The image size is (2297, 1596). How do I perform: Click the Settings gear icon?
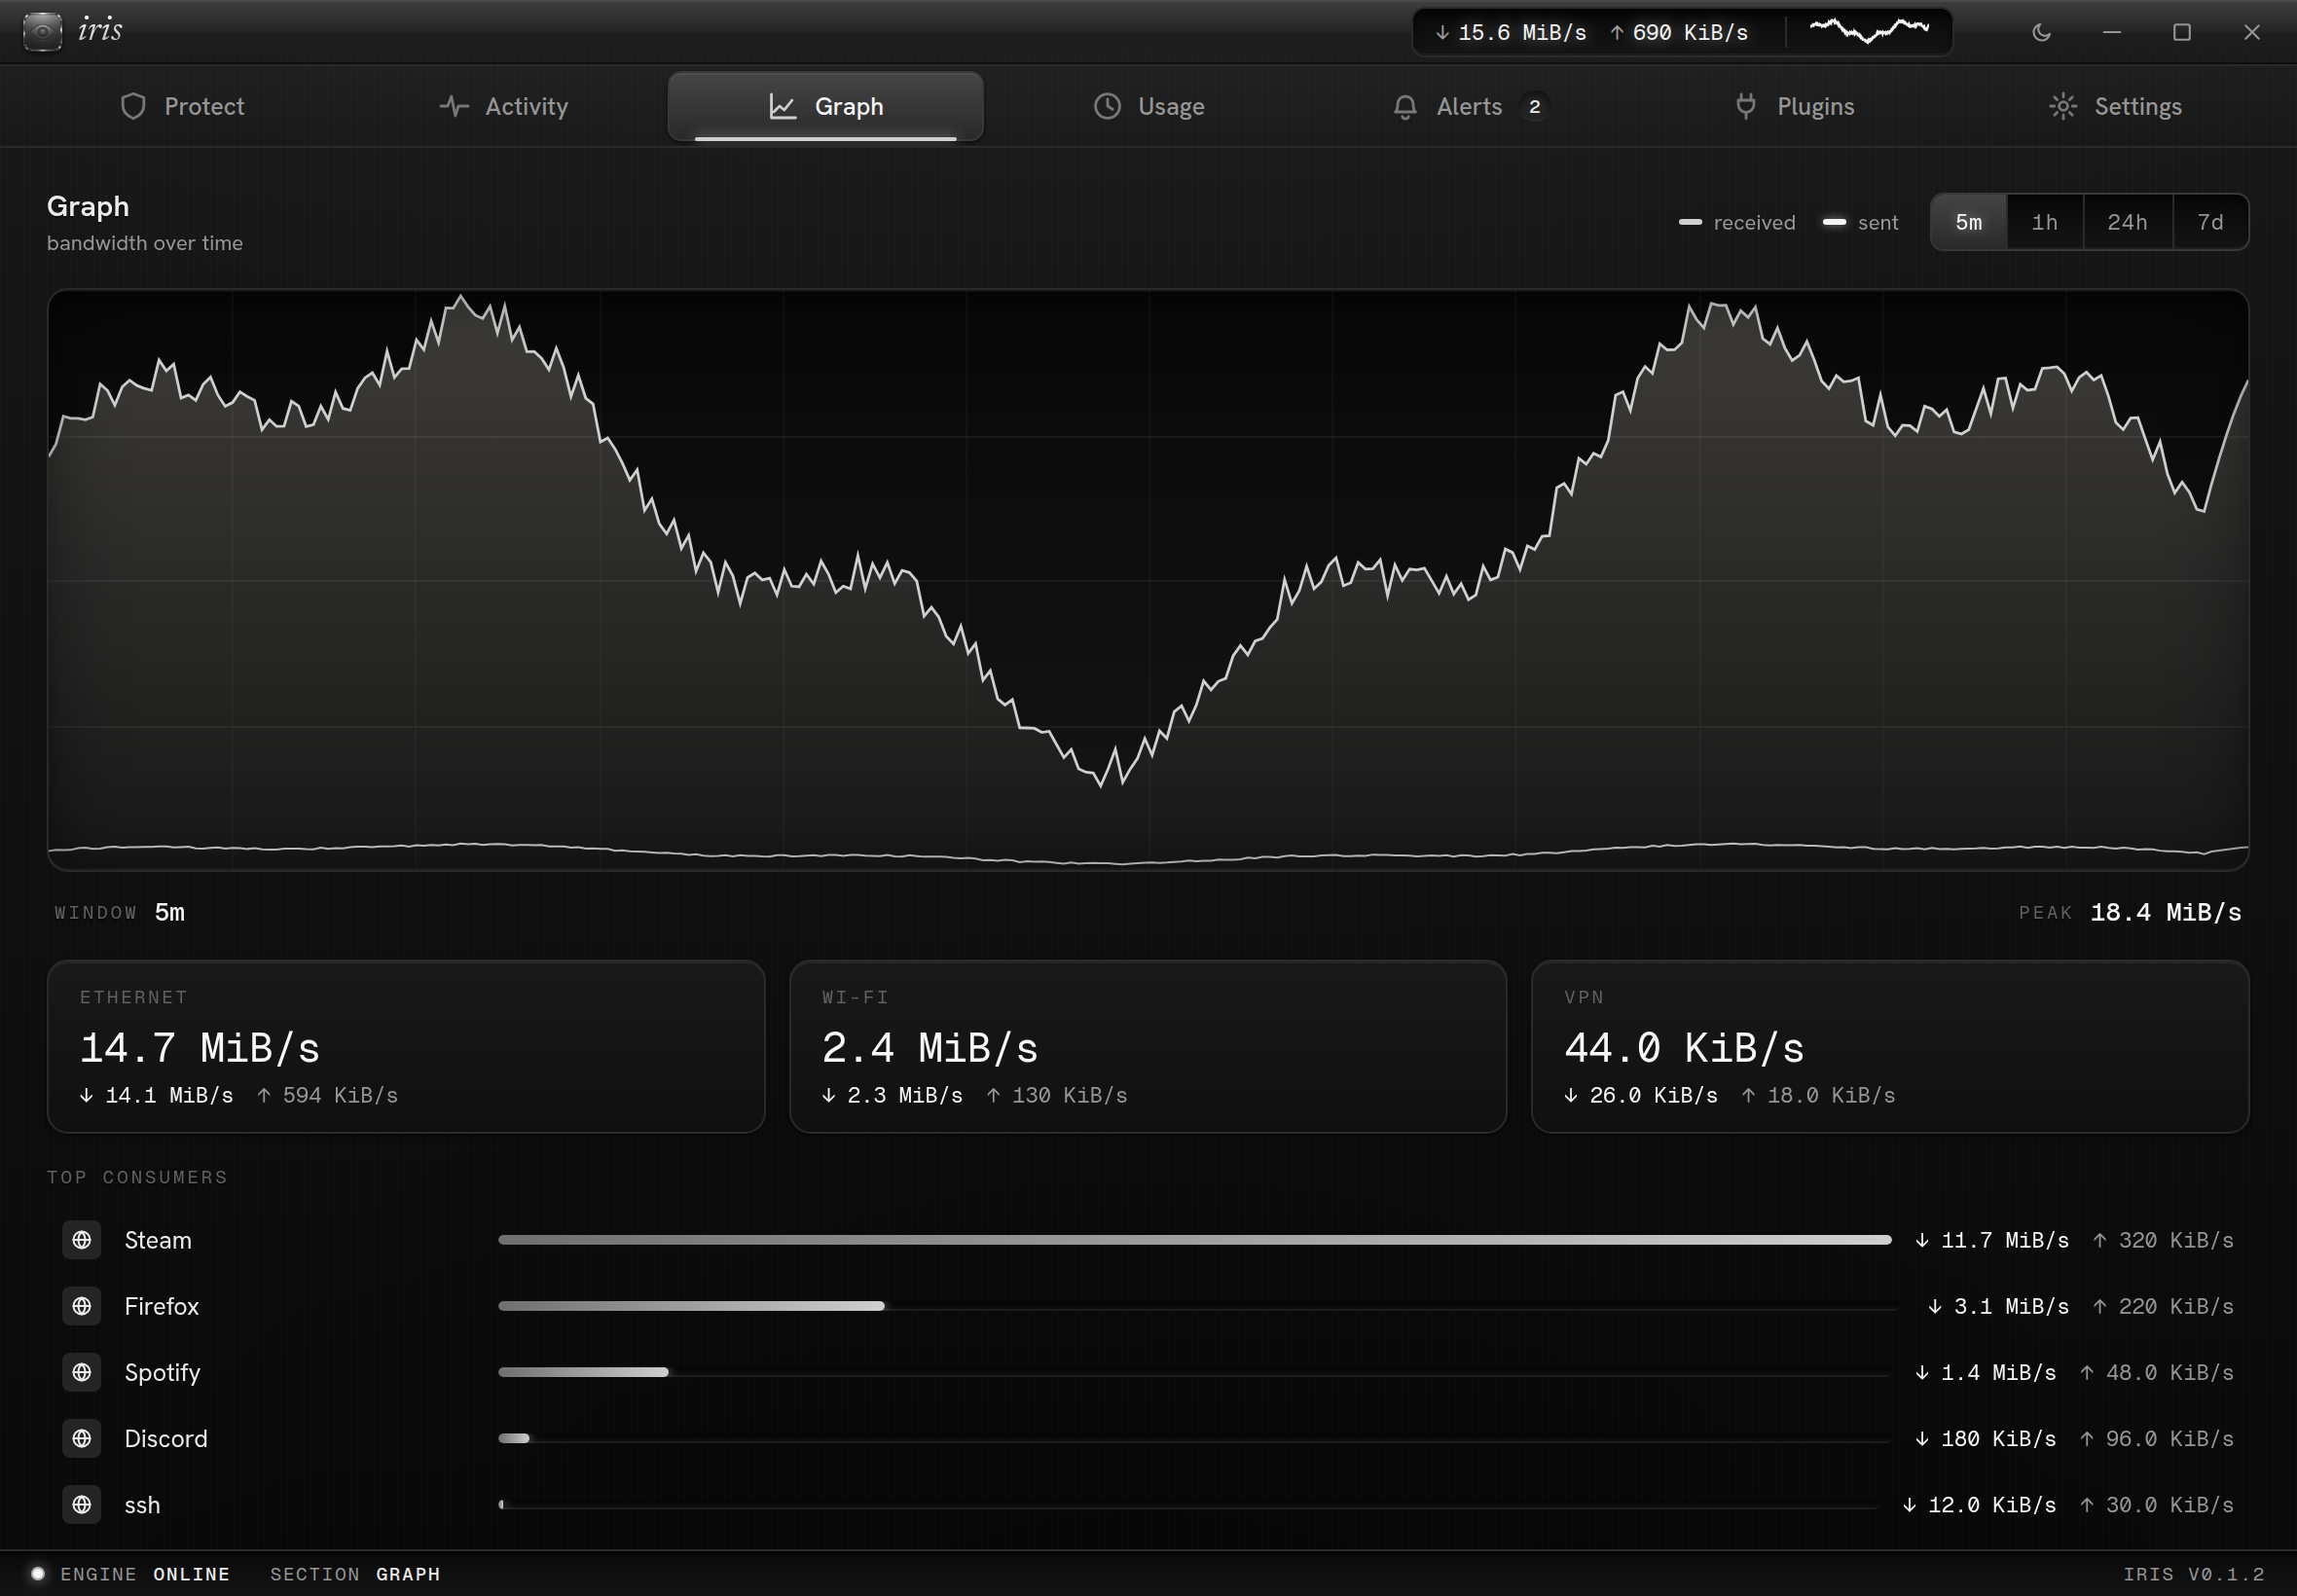pyautogui.click(x=2063, y=106)
